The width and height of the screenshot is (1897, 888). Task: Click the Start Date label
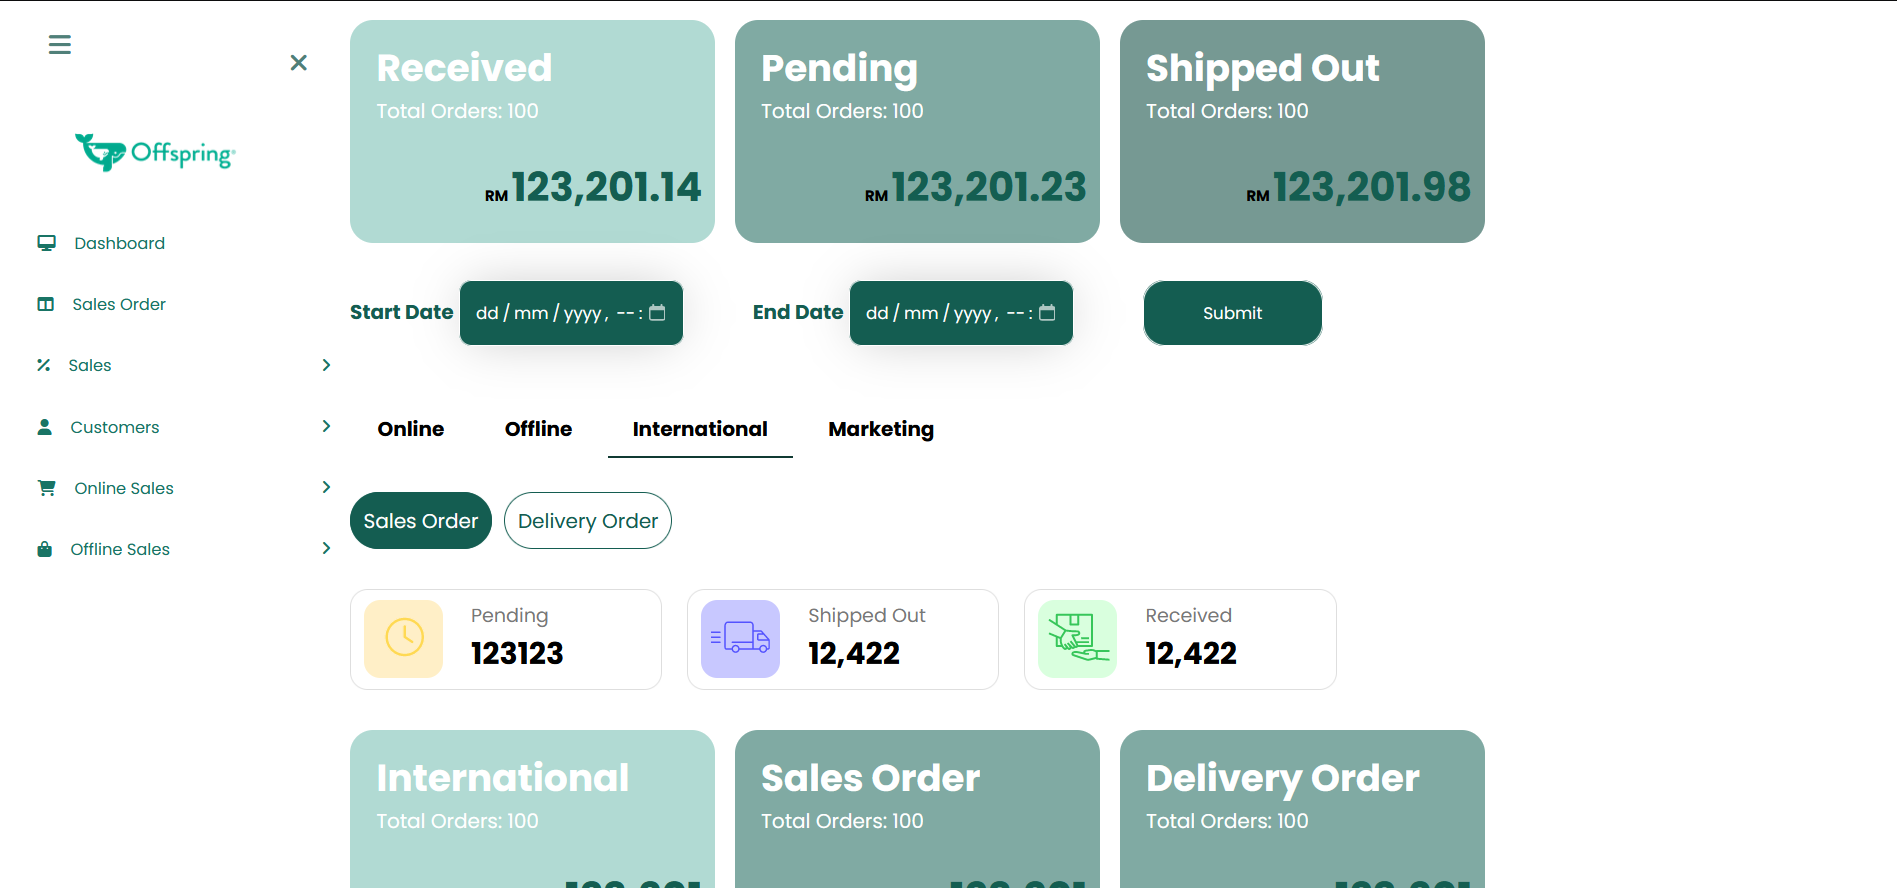pyautogui.click(x=401, y=312)
